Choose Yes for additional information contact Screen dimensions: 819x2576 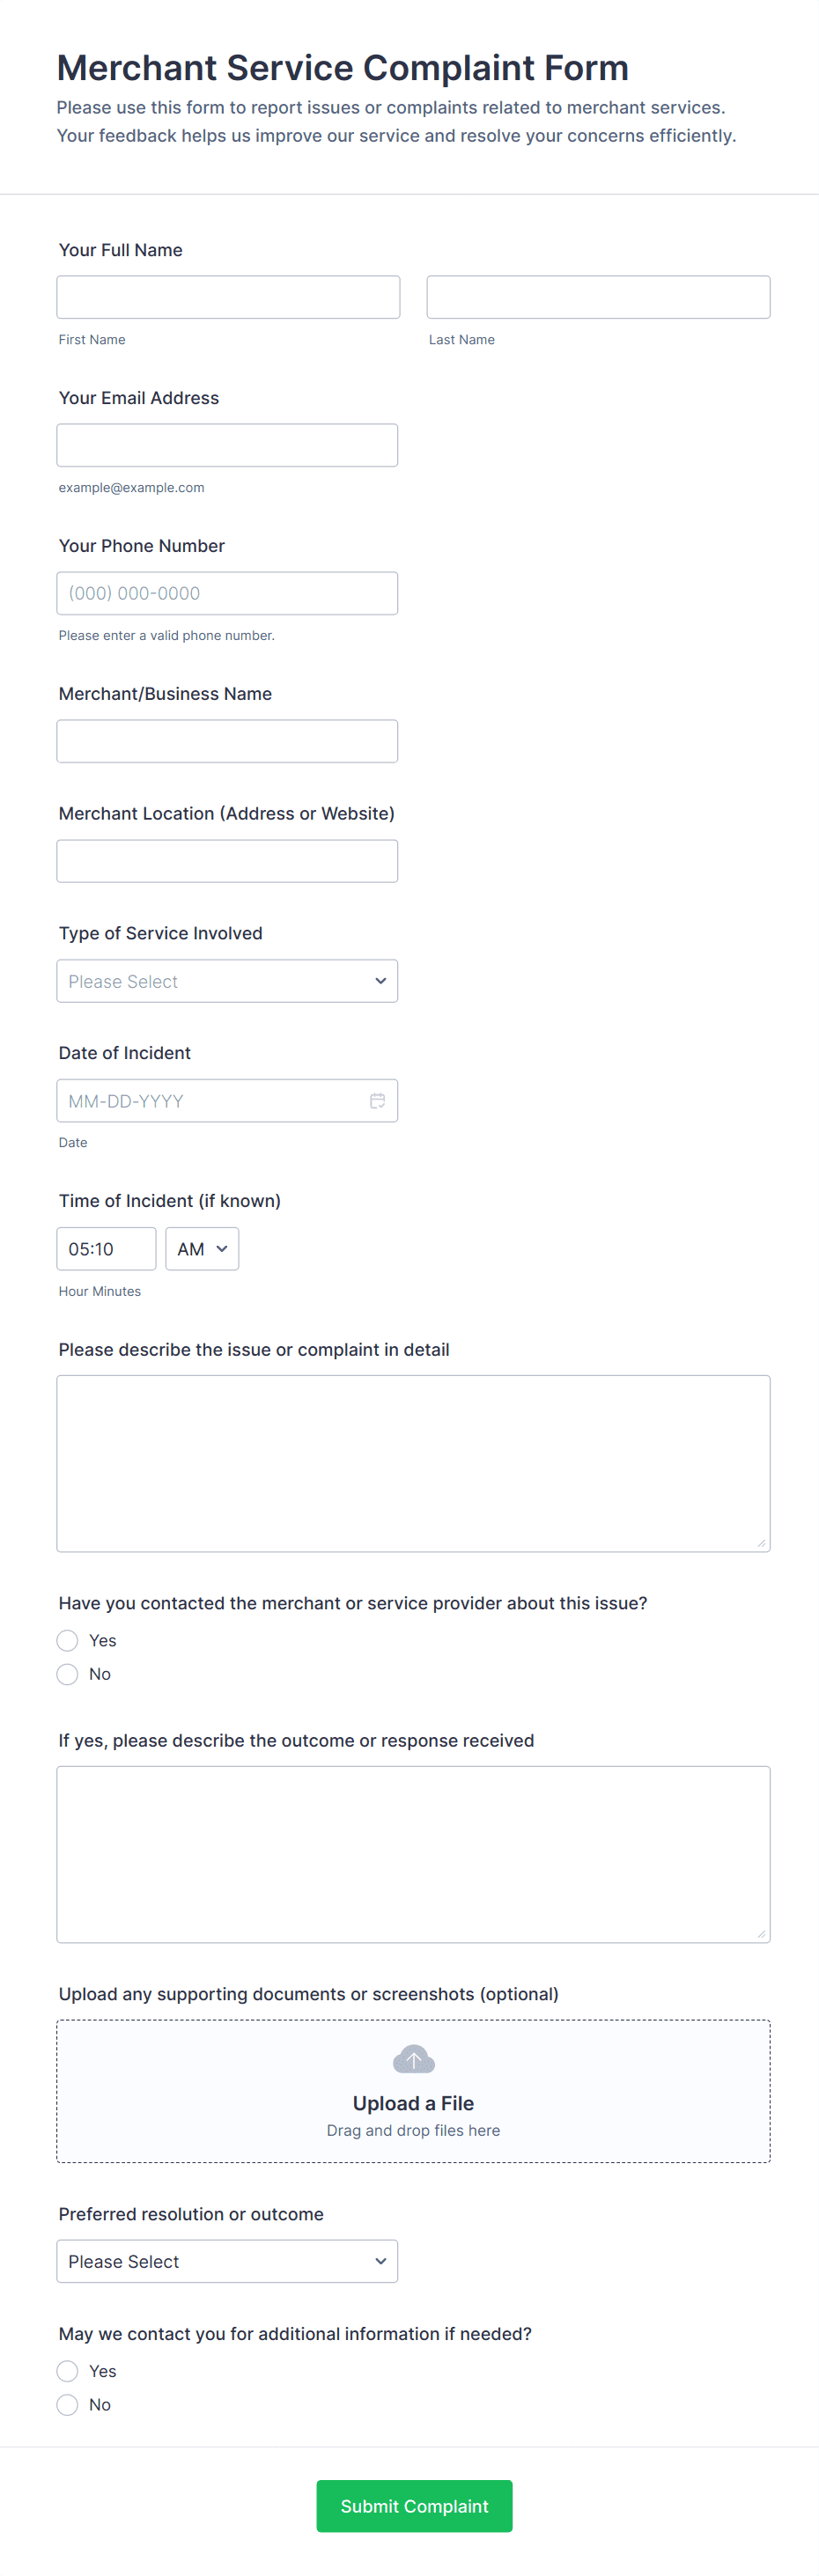tap(68, 2371)
